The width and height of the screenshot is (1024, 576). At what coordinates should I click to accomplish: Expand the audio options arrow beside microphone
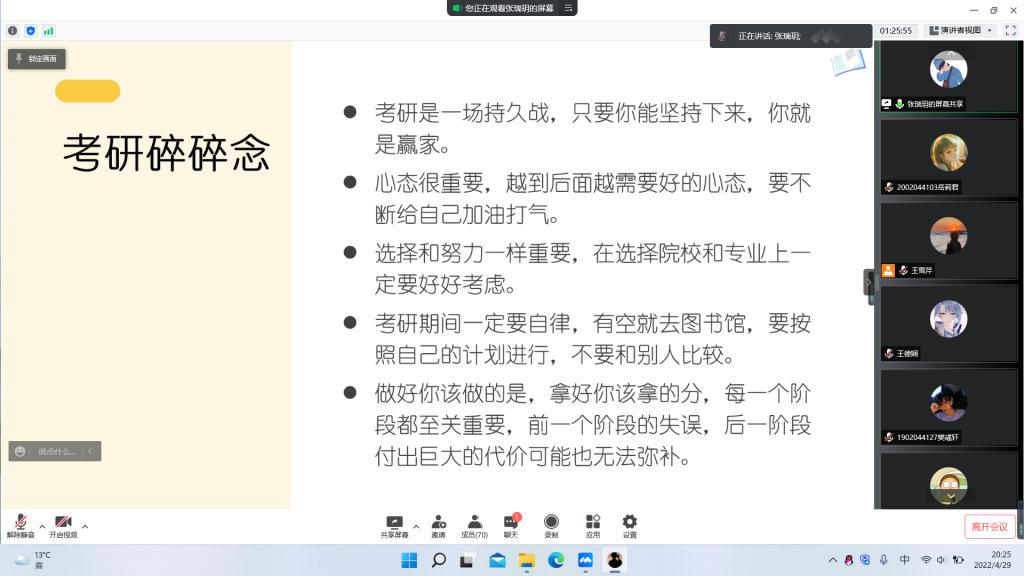pos(42,526)
